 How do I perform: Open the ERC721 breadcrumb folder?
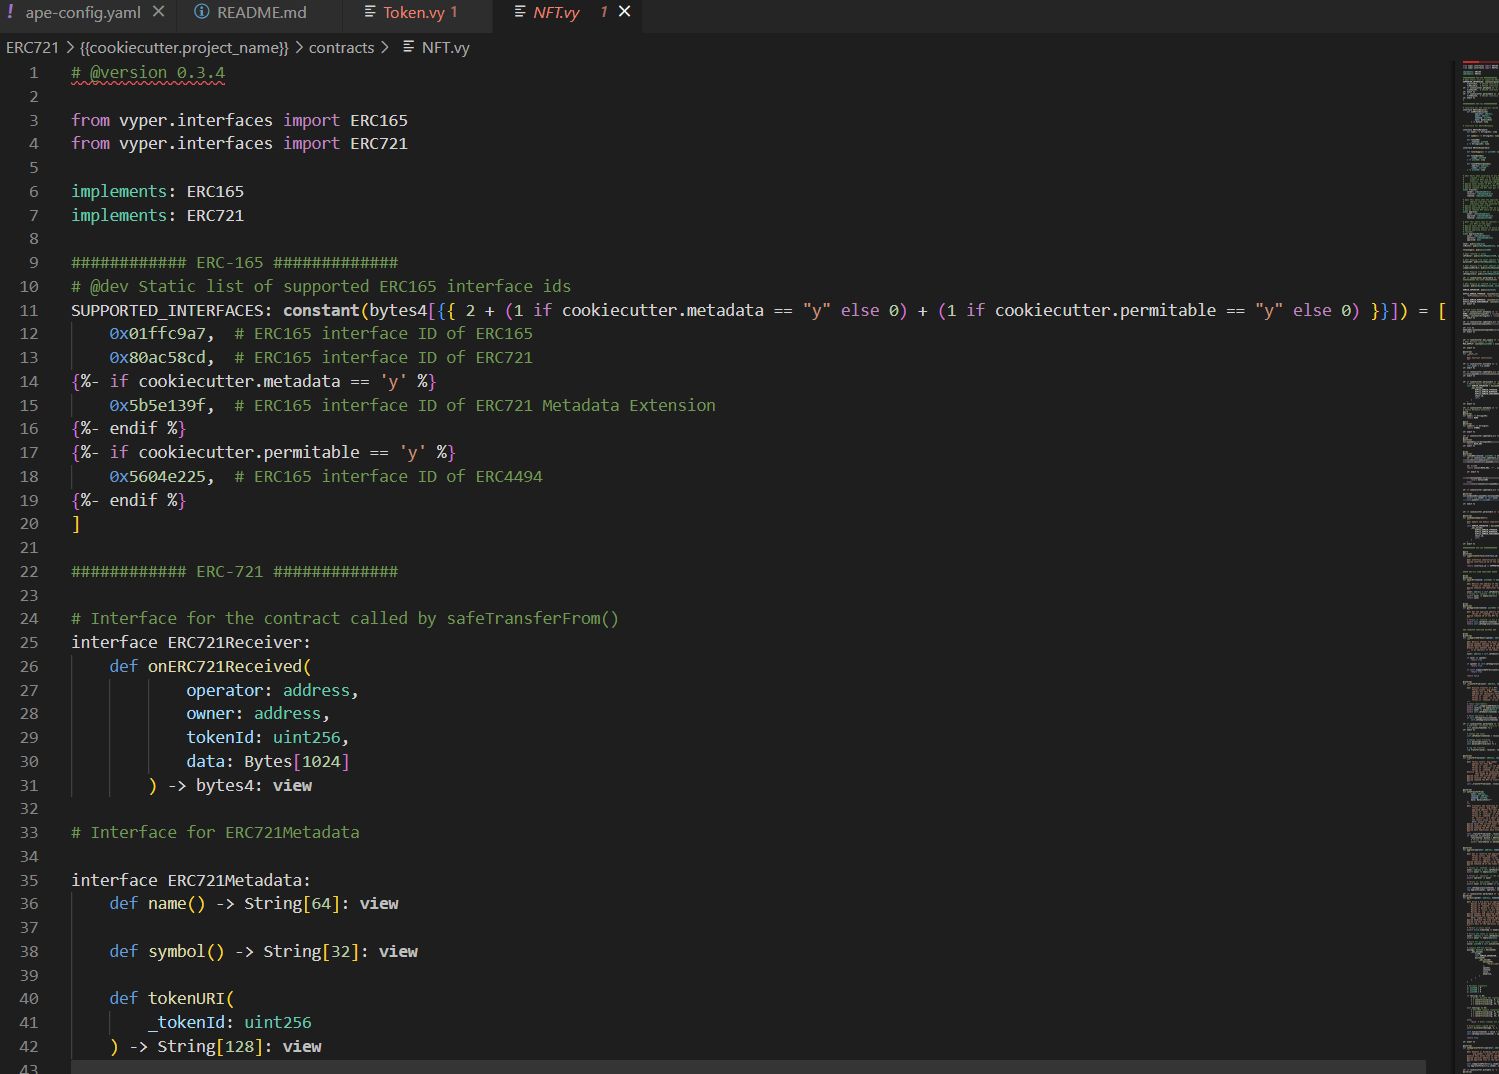click(32, 47)
